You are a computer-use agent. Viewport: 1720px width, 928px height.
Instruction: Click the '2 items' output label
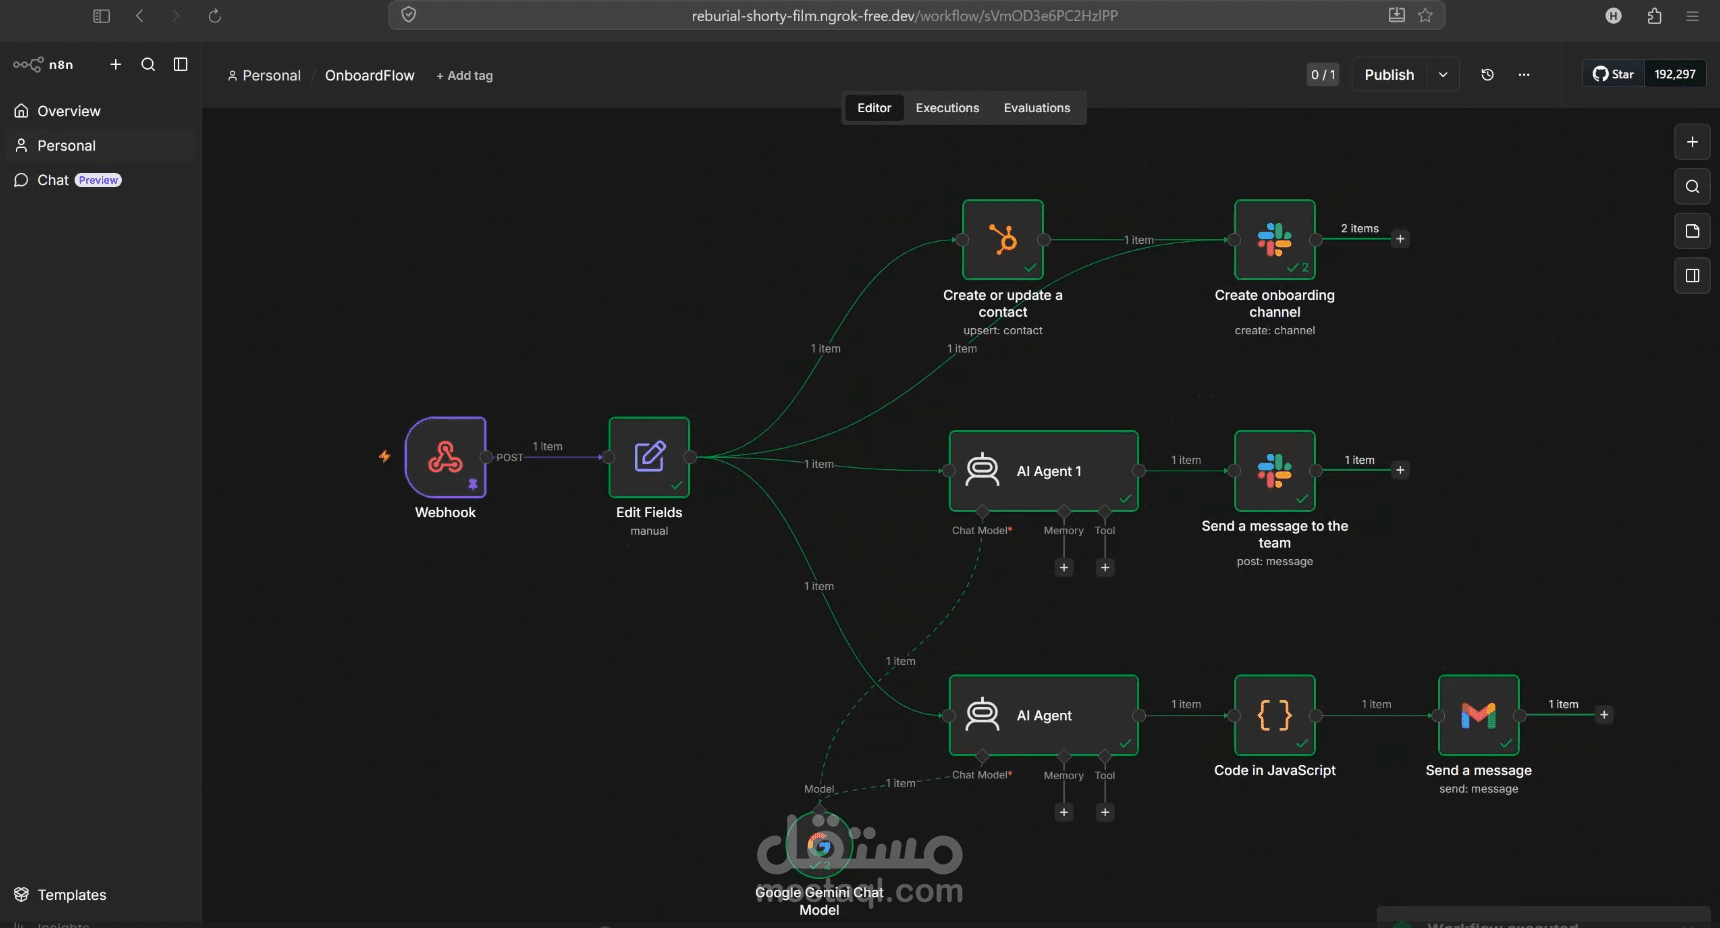(1360, 229)
